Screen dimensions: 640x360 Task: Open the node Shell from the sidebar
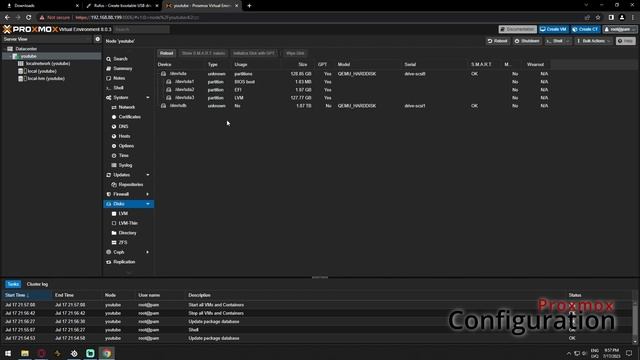pyautogui.click(x=118, y=88)
